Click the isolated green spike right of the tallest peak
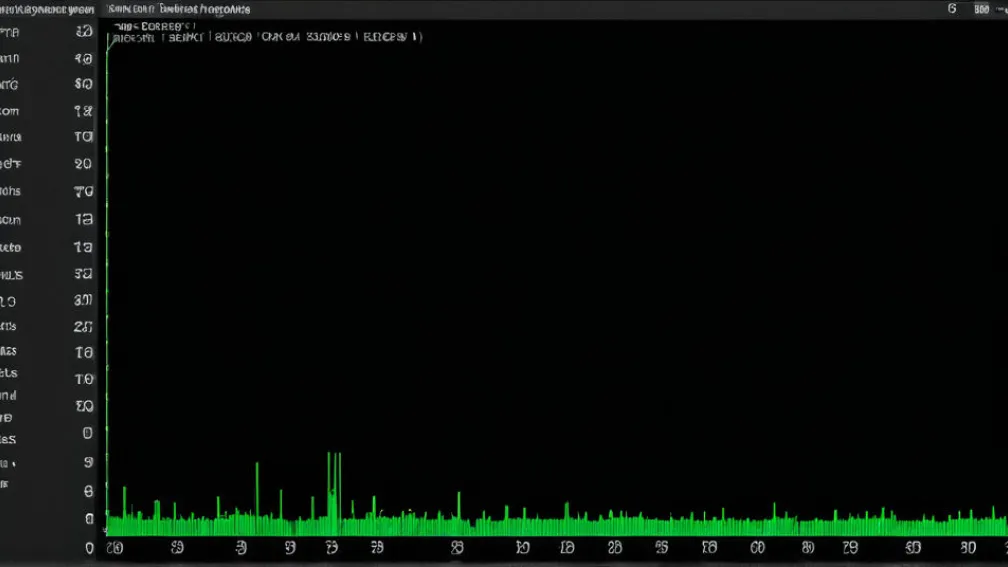Screen dimensions: 1008x567 459,505
